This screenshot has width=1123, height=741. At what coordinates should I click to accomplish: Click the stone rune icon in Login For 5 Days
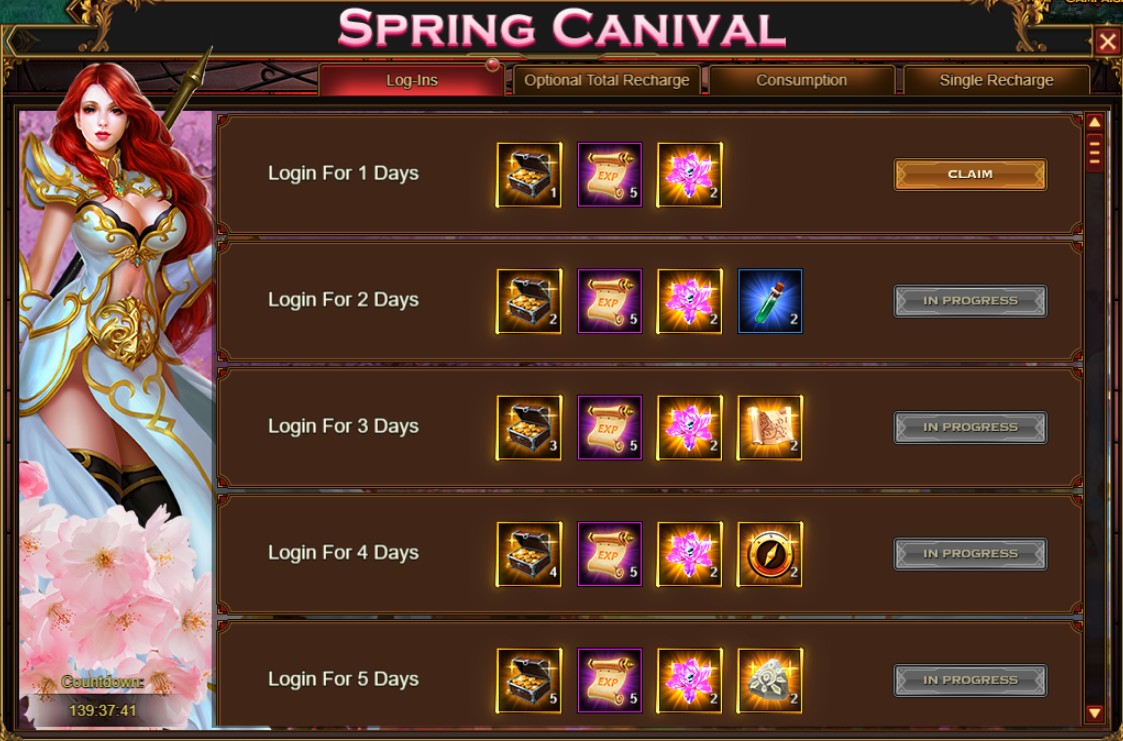click(x=770, y=681)
